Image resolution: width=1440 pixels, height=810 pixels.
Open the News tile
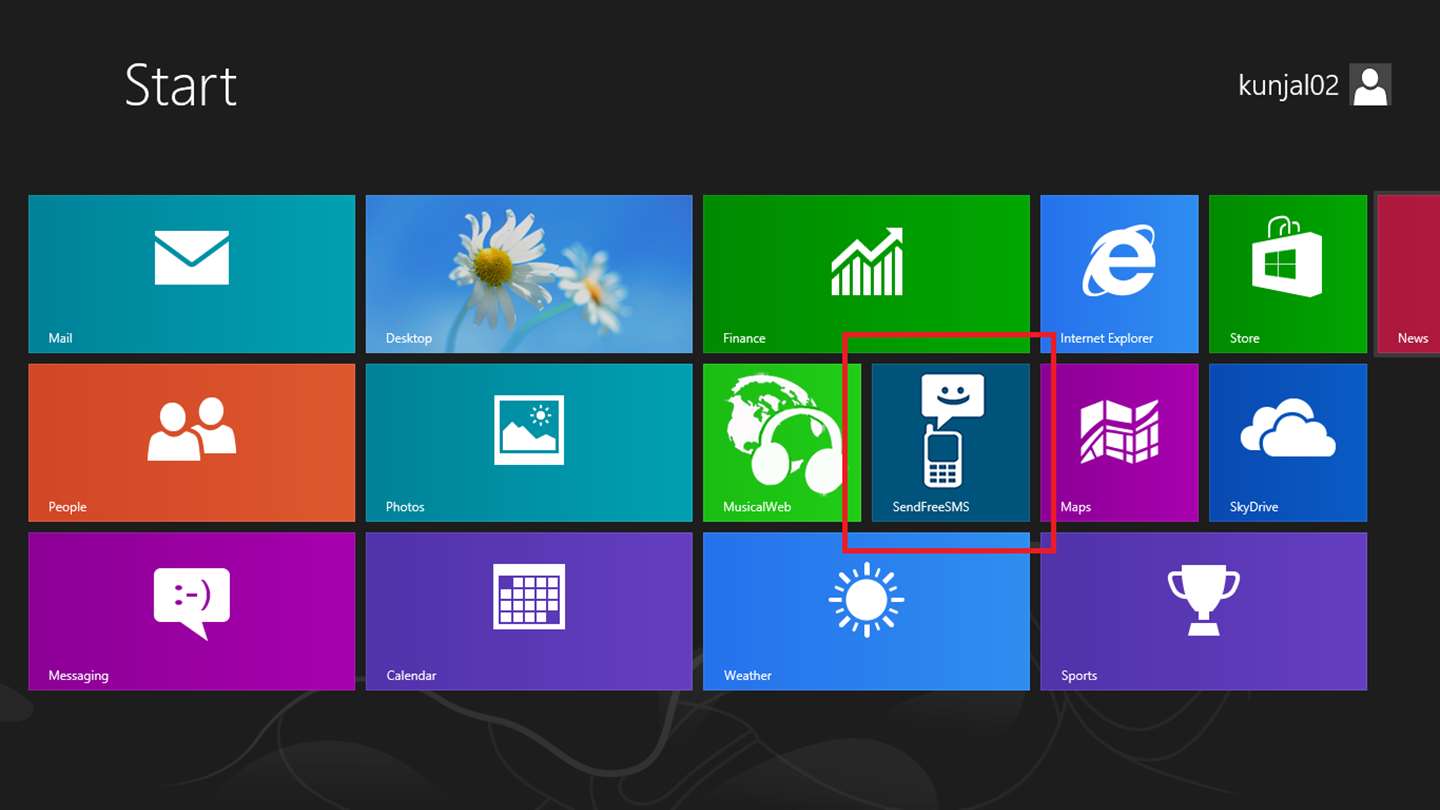(1408, 274)
